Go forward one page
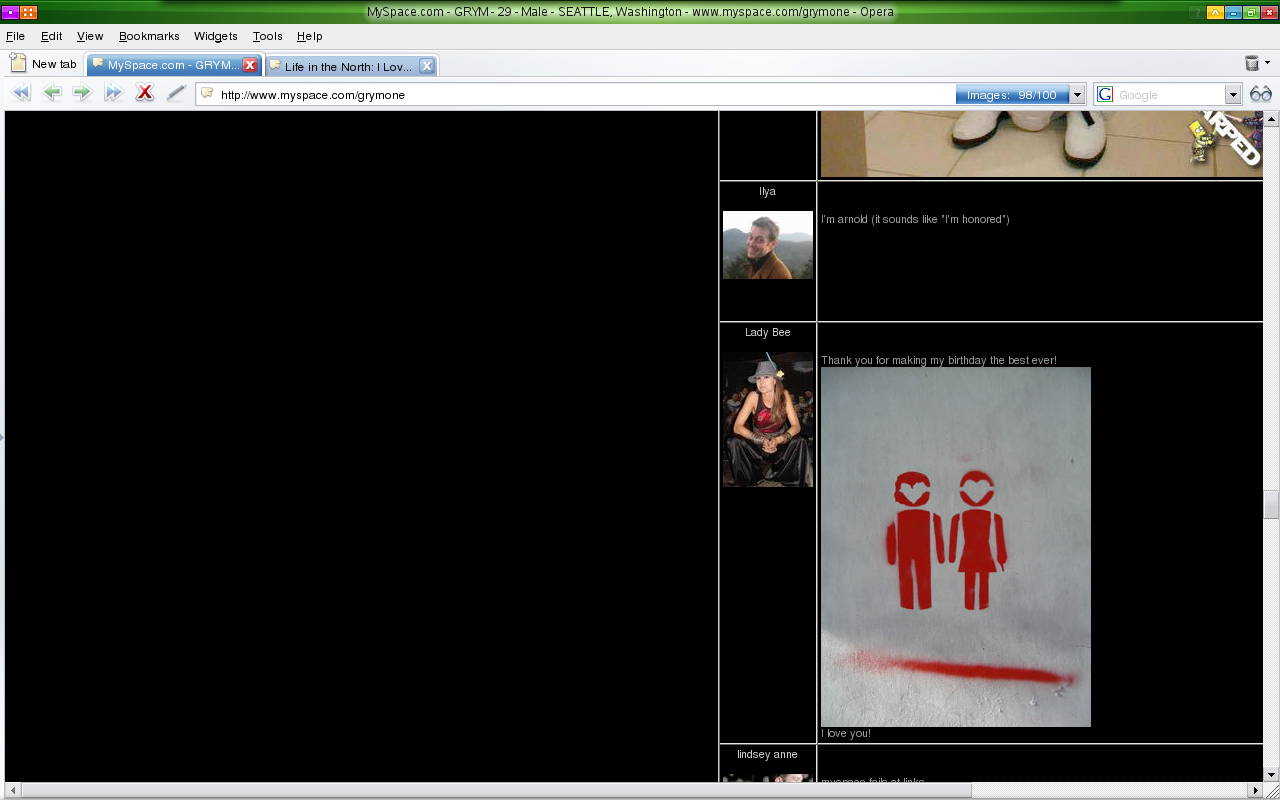1280x800 pixels. coord(82,93)
